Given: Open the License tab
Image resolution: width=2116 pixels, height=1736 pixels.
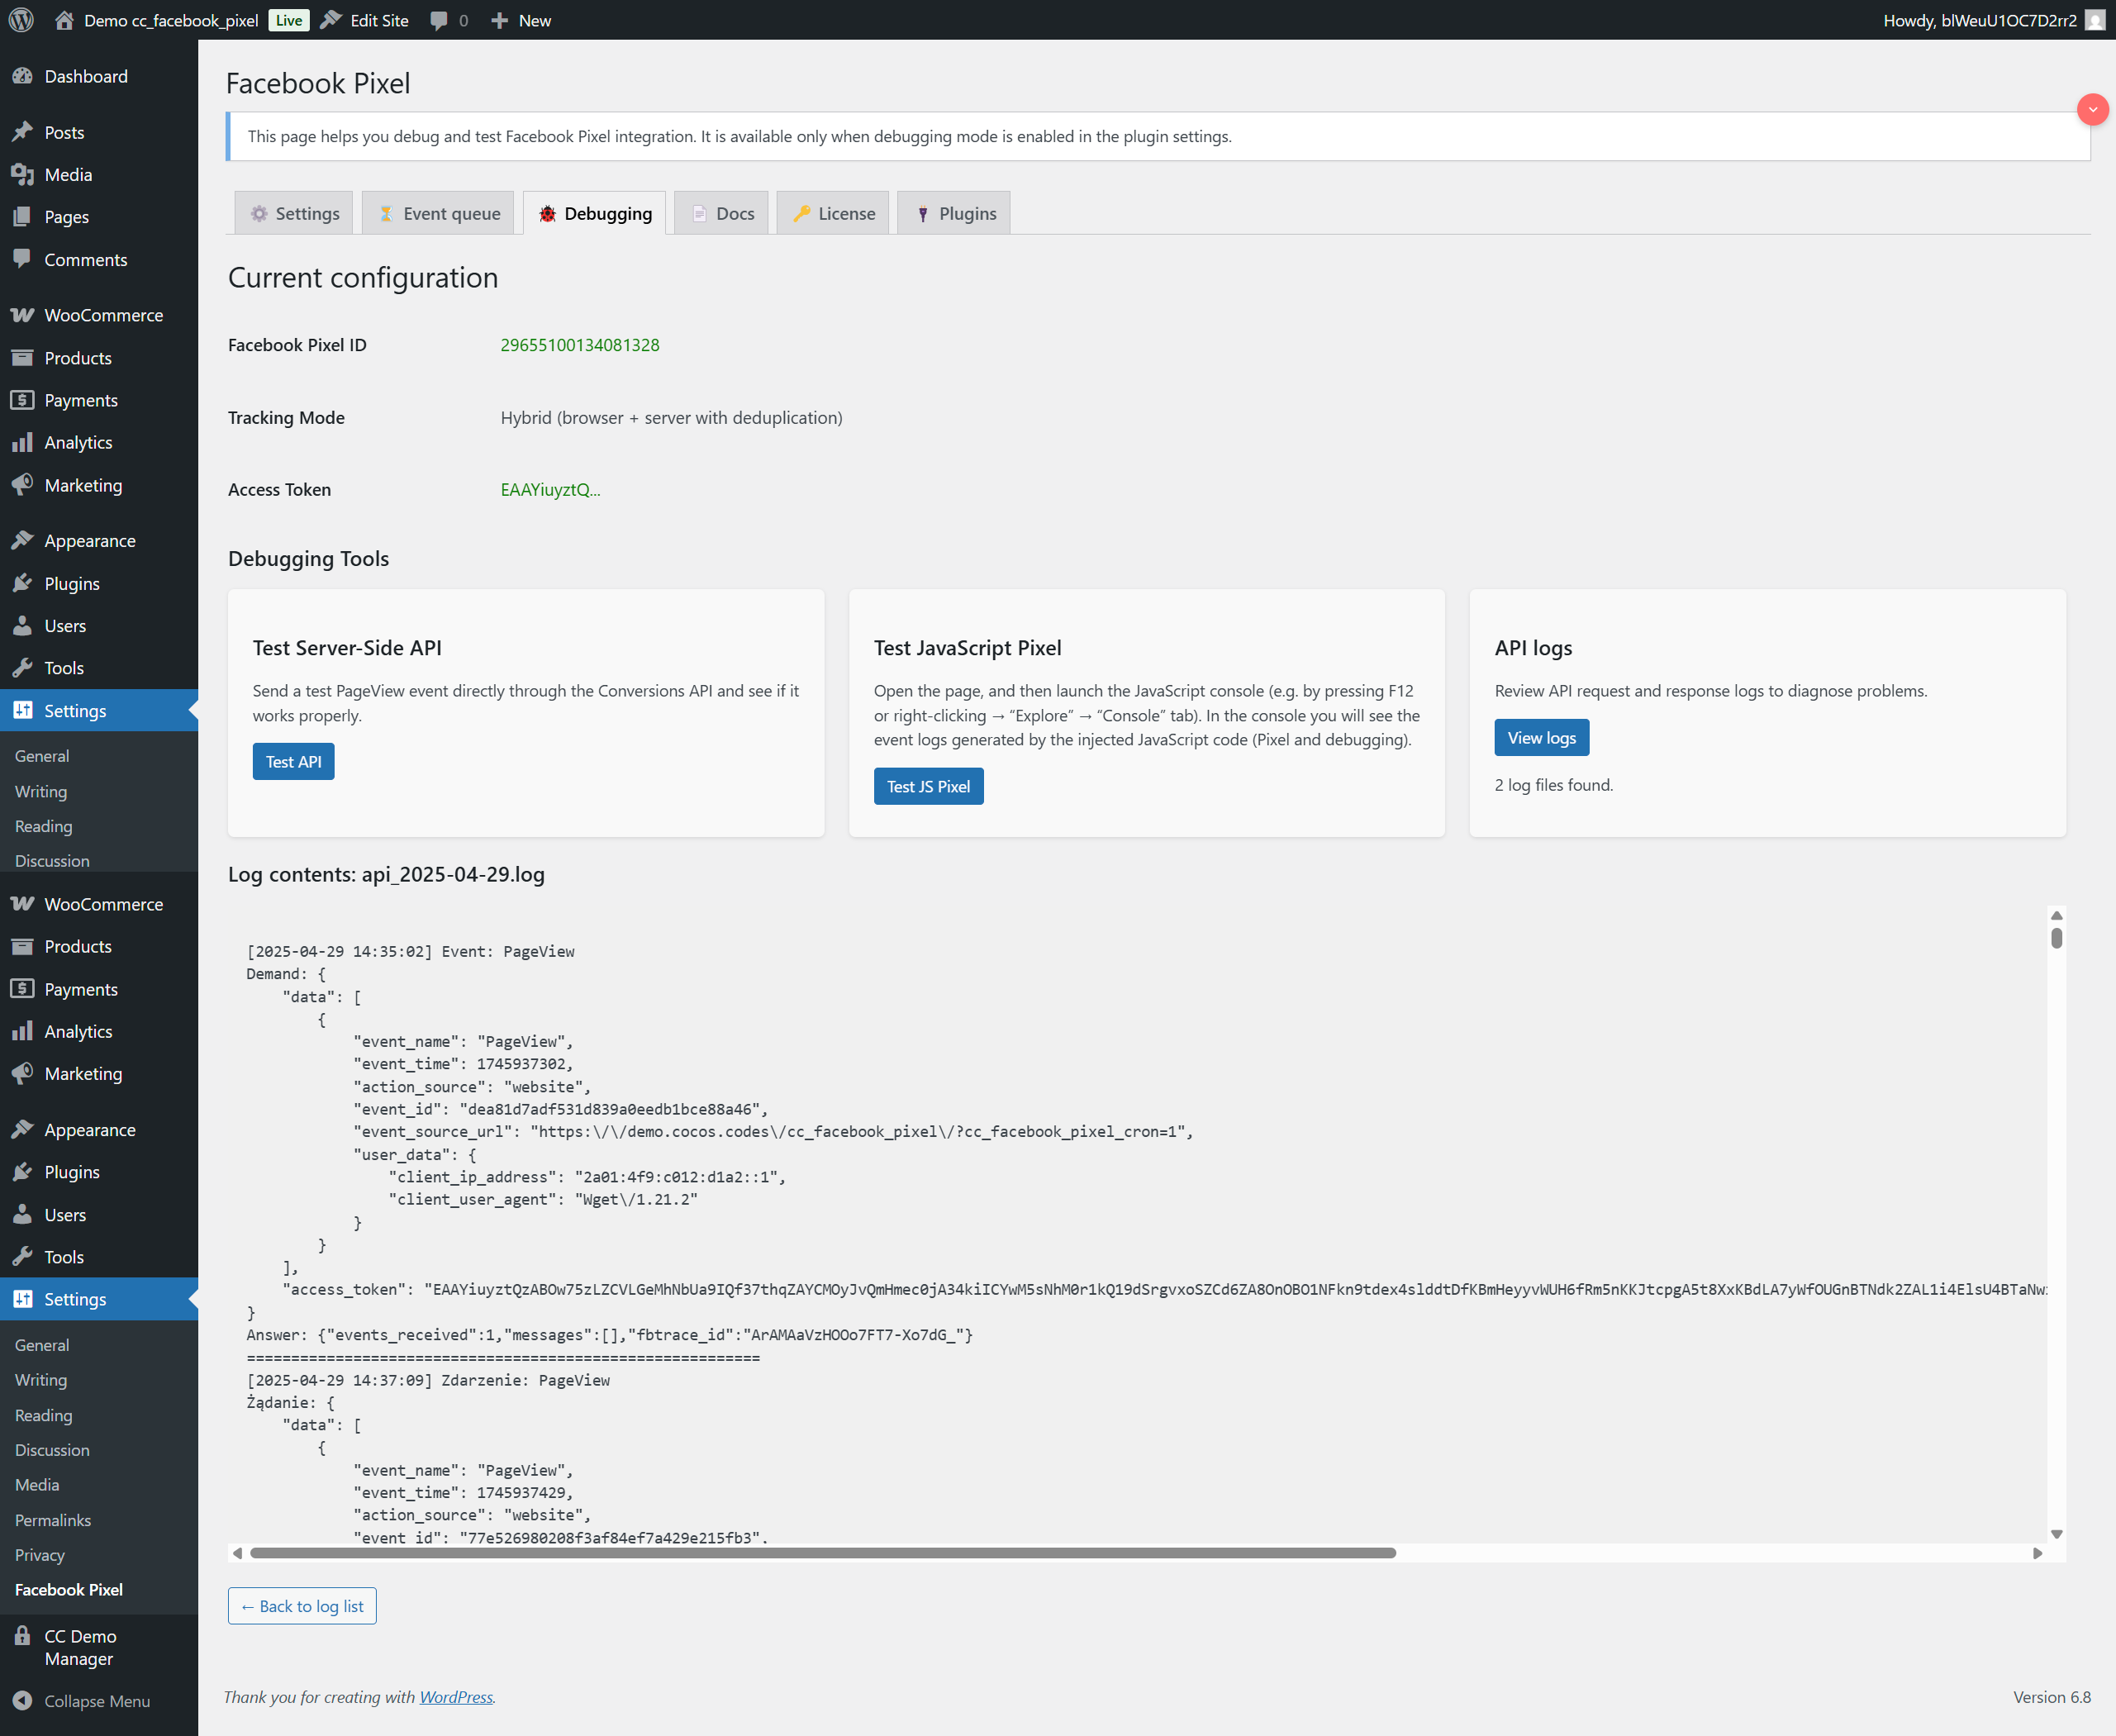Looking at the screenshot, I should 833,213.
